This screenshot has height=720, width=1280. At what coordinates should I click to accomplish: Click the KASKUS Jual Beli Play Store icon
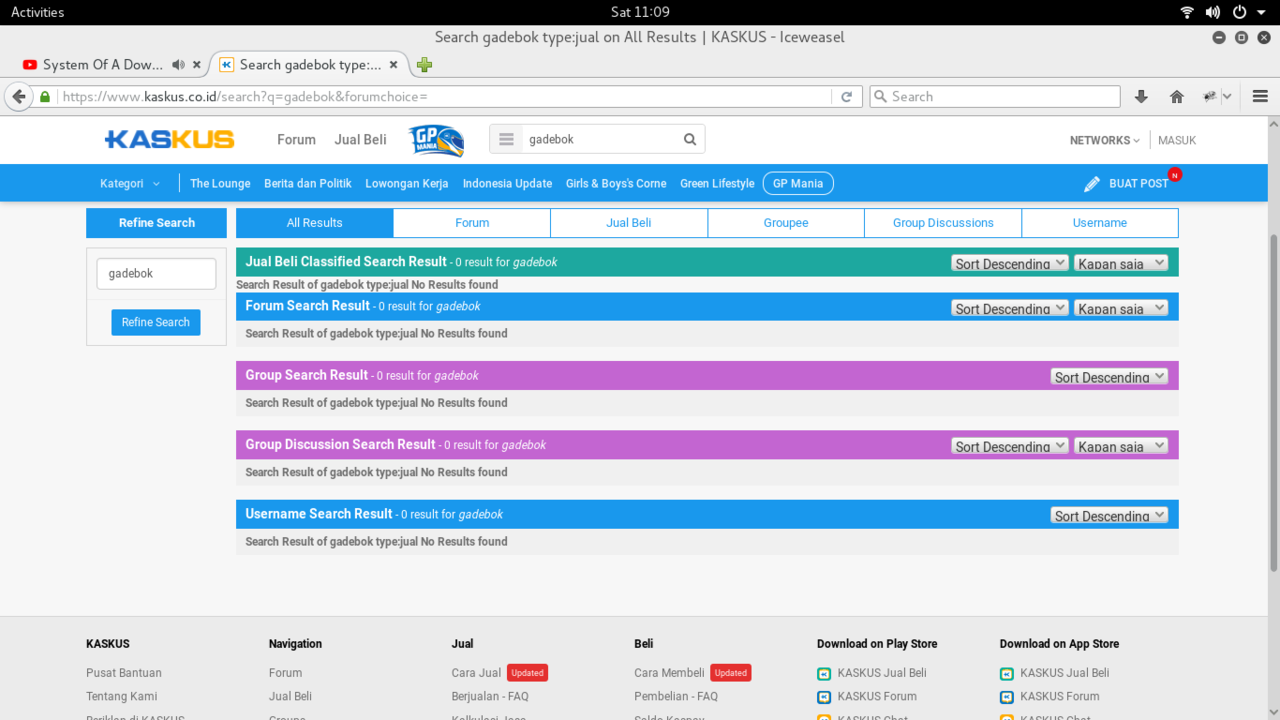(824, 674)
